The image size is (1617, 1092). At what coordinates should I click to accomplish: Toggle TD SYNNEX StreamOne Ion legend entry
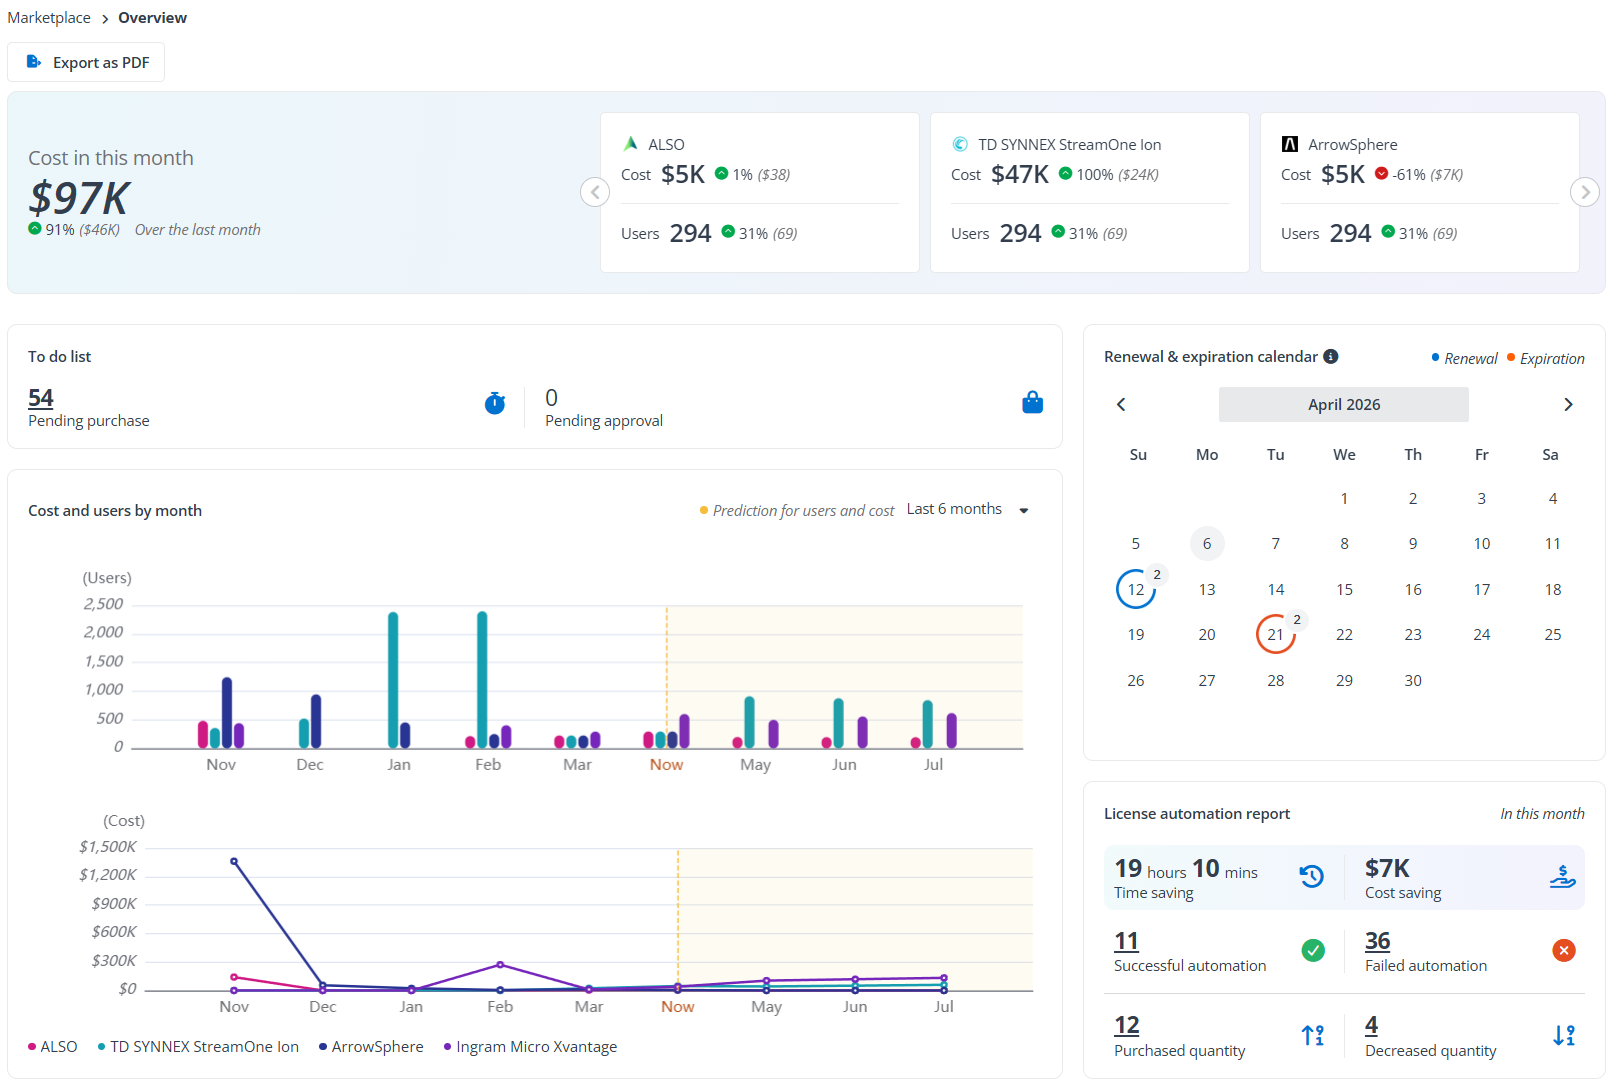(198, 1047)
